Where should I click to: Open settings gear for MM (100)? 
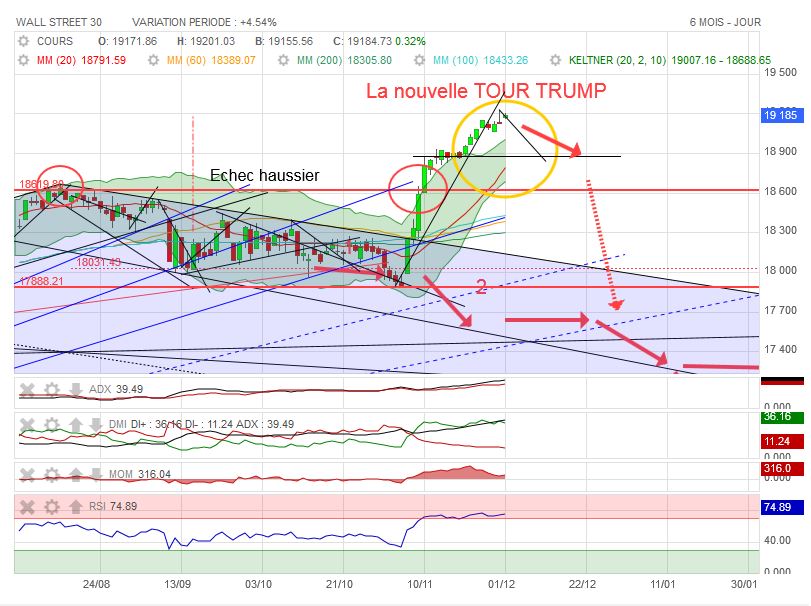click(419, 60)
